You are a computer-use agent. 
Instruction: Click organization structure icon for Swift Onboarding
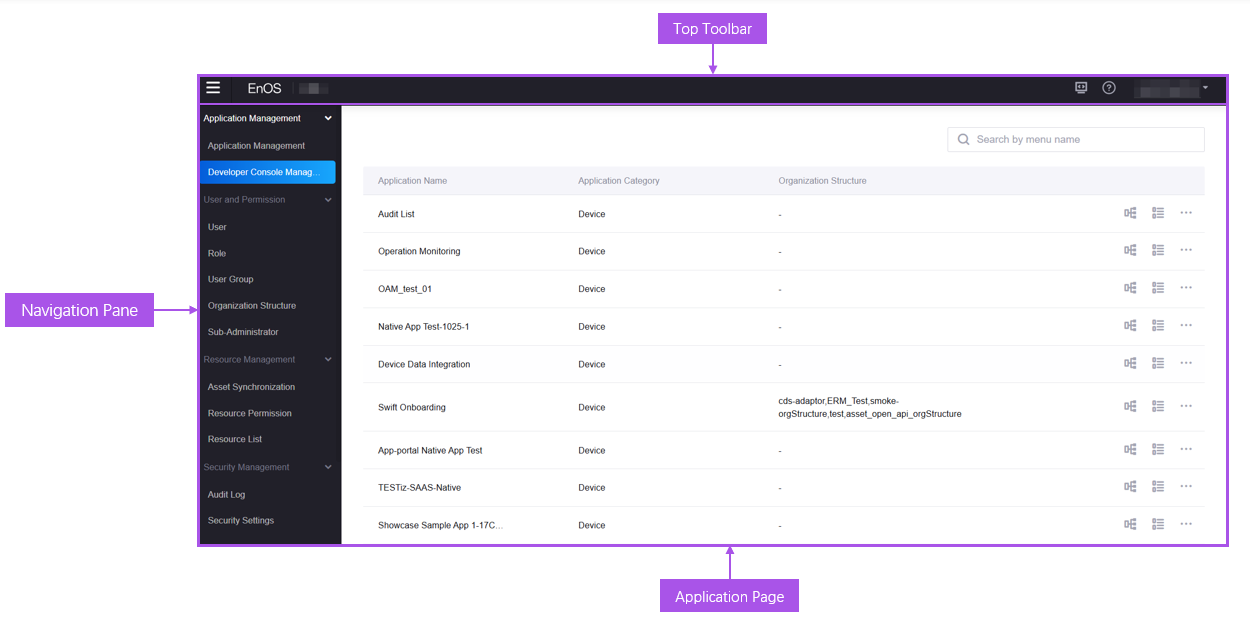pyautogui.click(x=1130, y=406)
